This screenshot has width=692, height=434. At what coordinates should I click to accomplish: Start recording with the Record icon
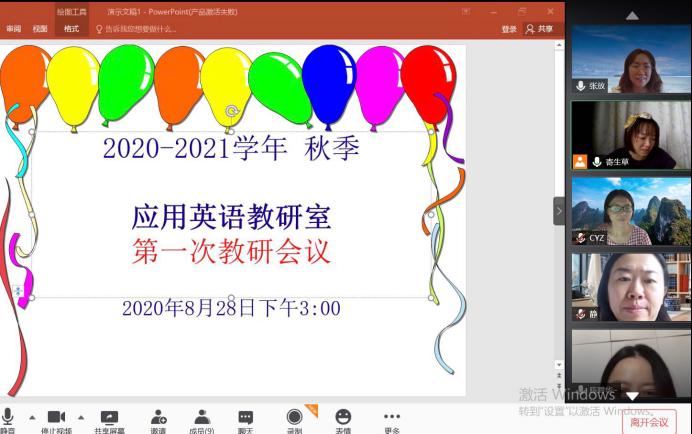click(294, 418)
